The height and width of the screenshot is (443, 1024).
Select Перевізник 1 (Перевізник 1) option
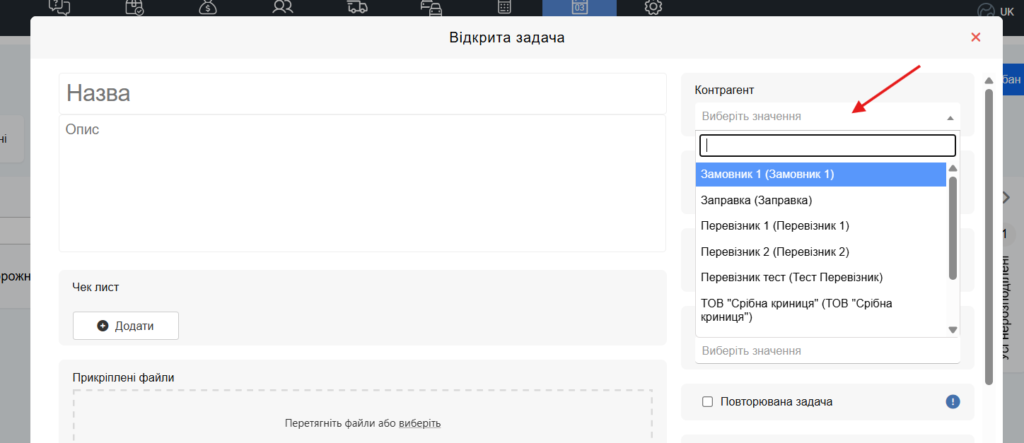tap(821, 225)
